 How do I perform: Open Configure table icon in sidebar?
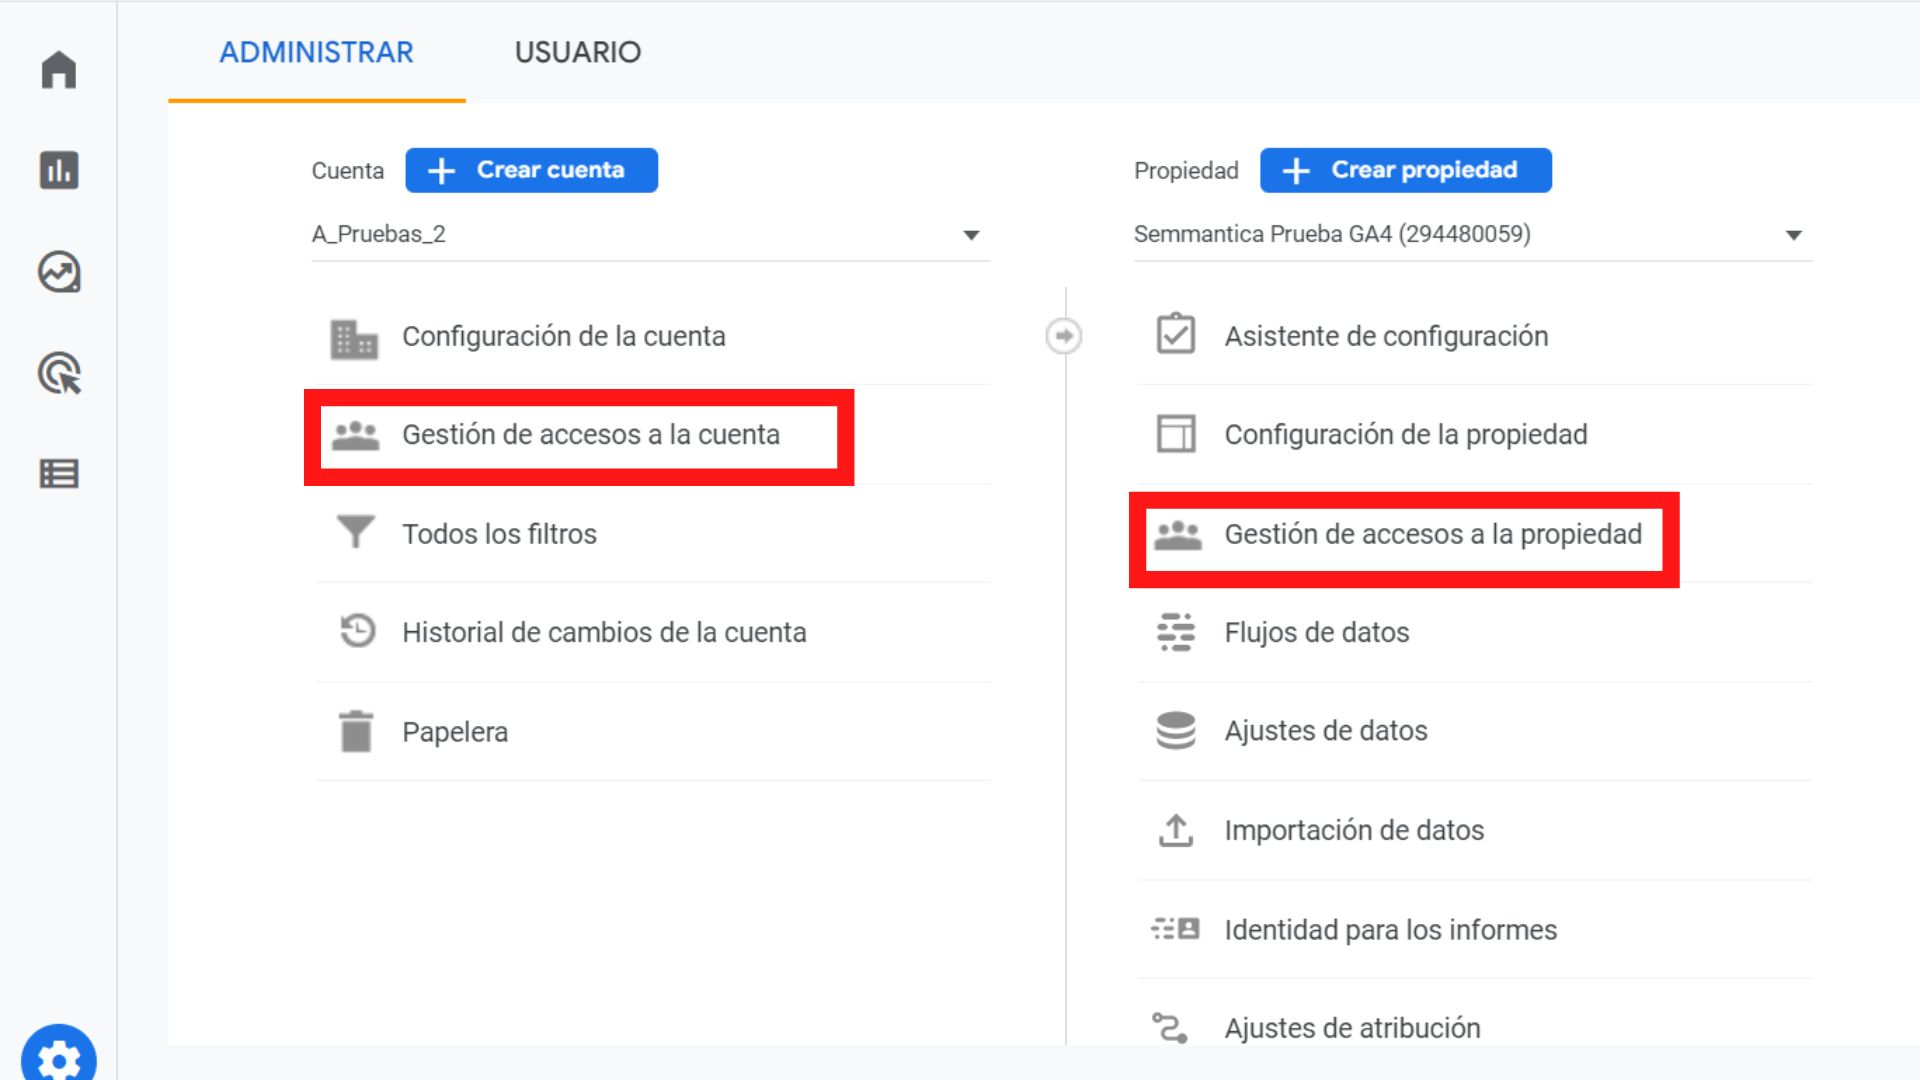coord(58,473)
